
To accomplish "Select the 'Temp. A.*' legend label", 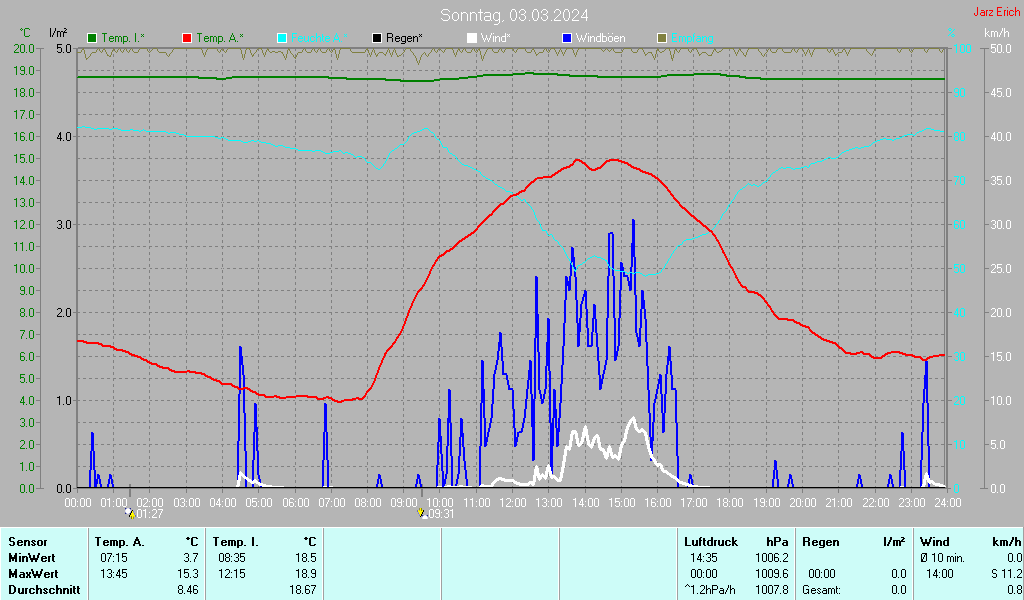I will (x=219, y=39).
